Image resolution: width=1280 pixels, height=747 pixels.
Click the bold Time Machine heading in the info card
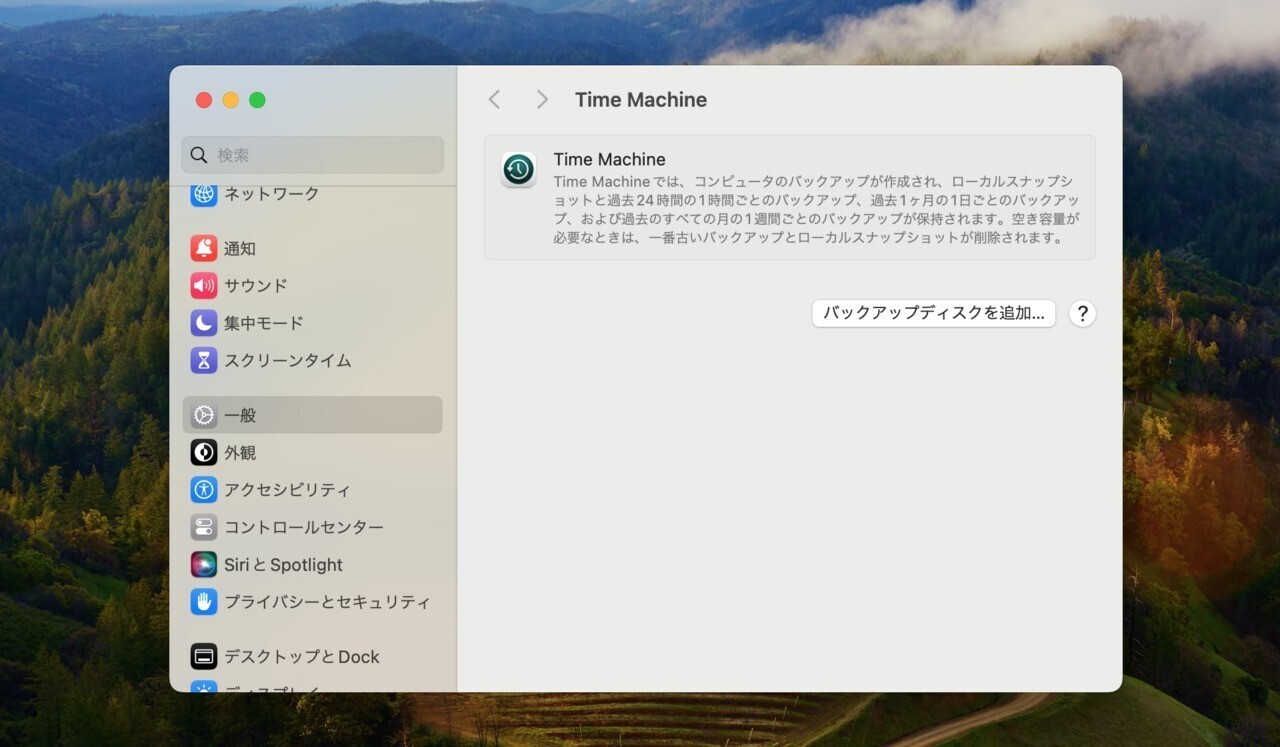(x=610, y=159)
